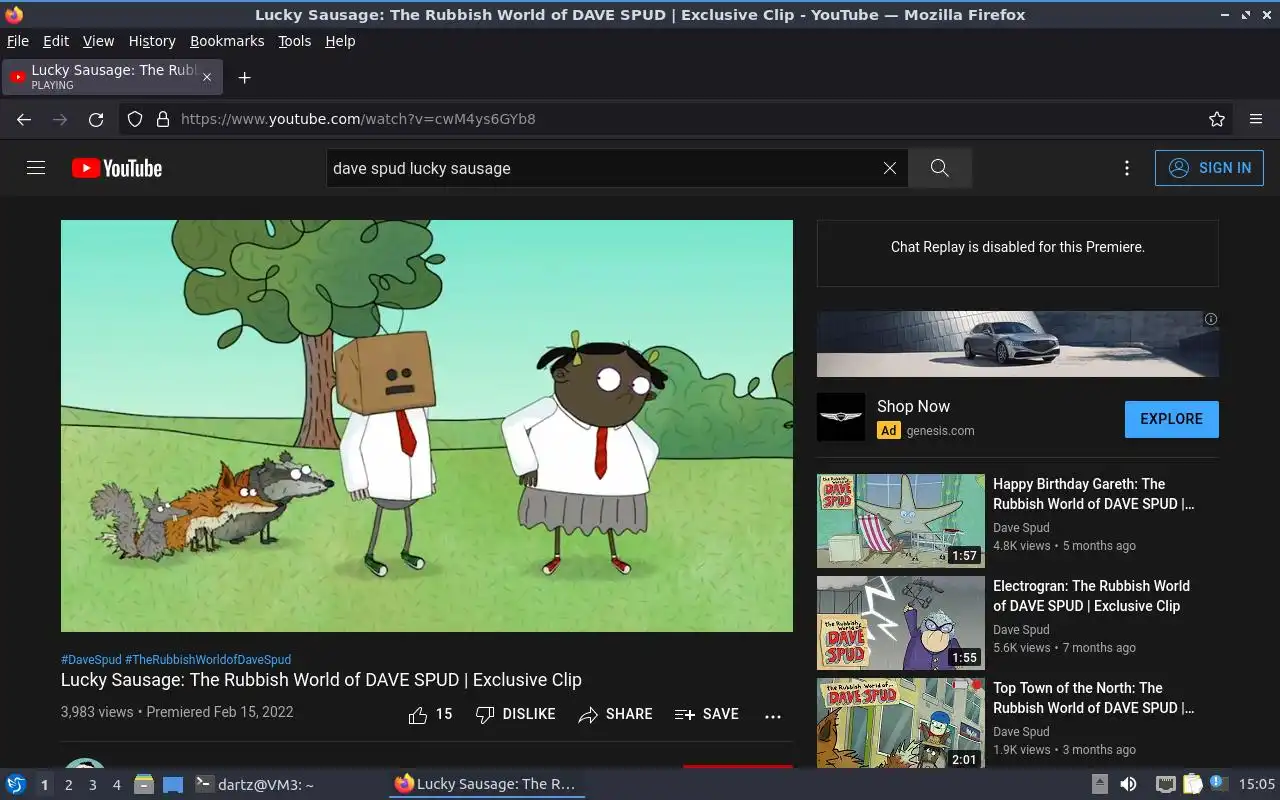The width and height of the screenshot is (1280, 800).
Task: Open the file manager taskbar icon
Action: click(x=144, y=785)
